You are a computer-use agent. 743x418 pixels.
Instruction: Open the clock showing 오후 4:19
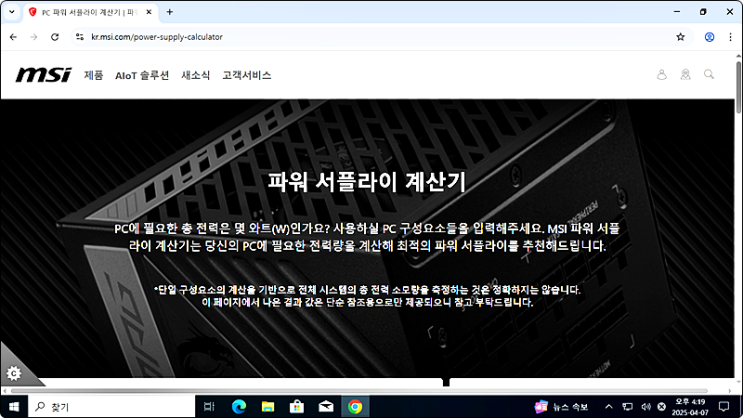pyautogui.click(x=690, y=407)
